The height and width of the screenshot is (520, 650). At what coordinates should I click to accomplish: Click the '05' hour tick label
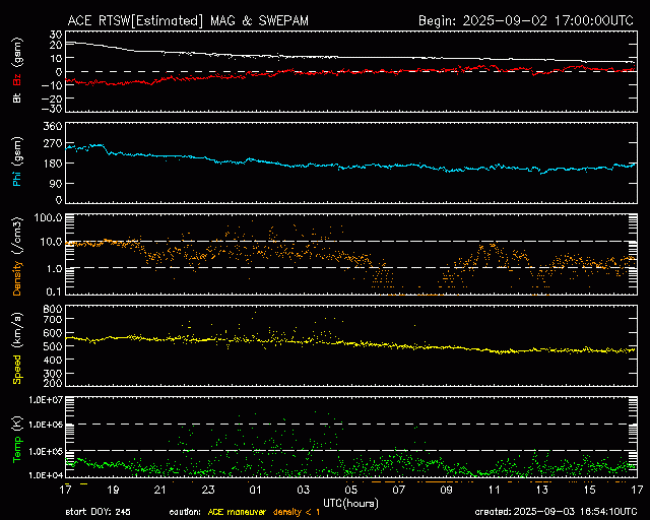click(x=351, y=490)
